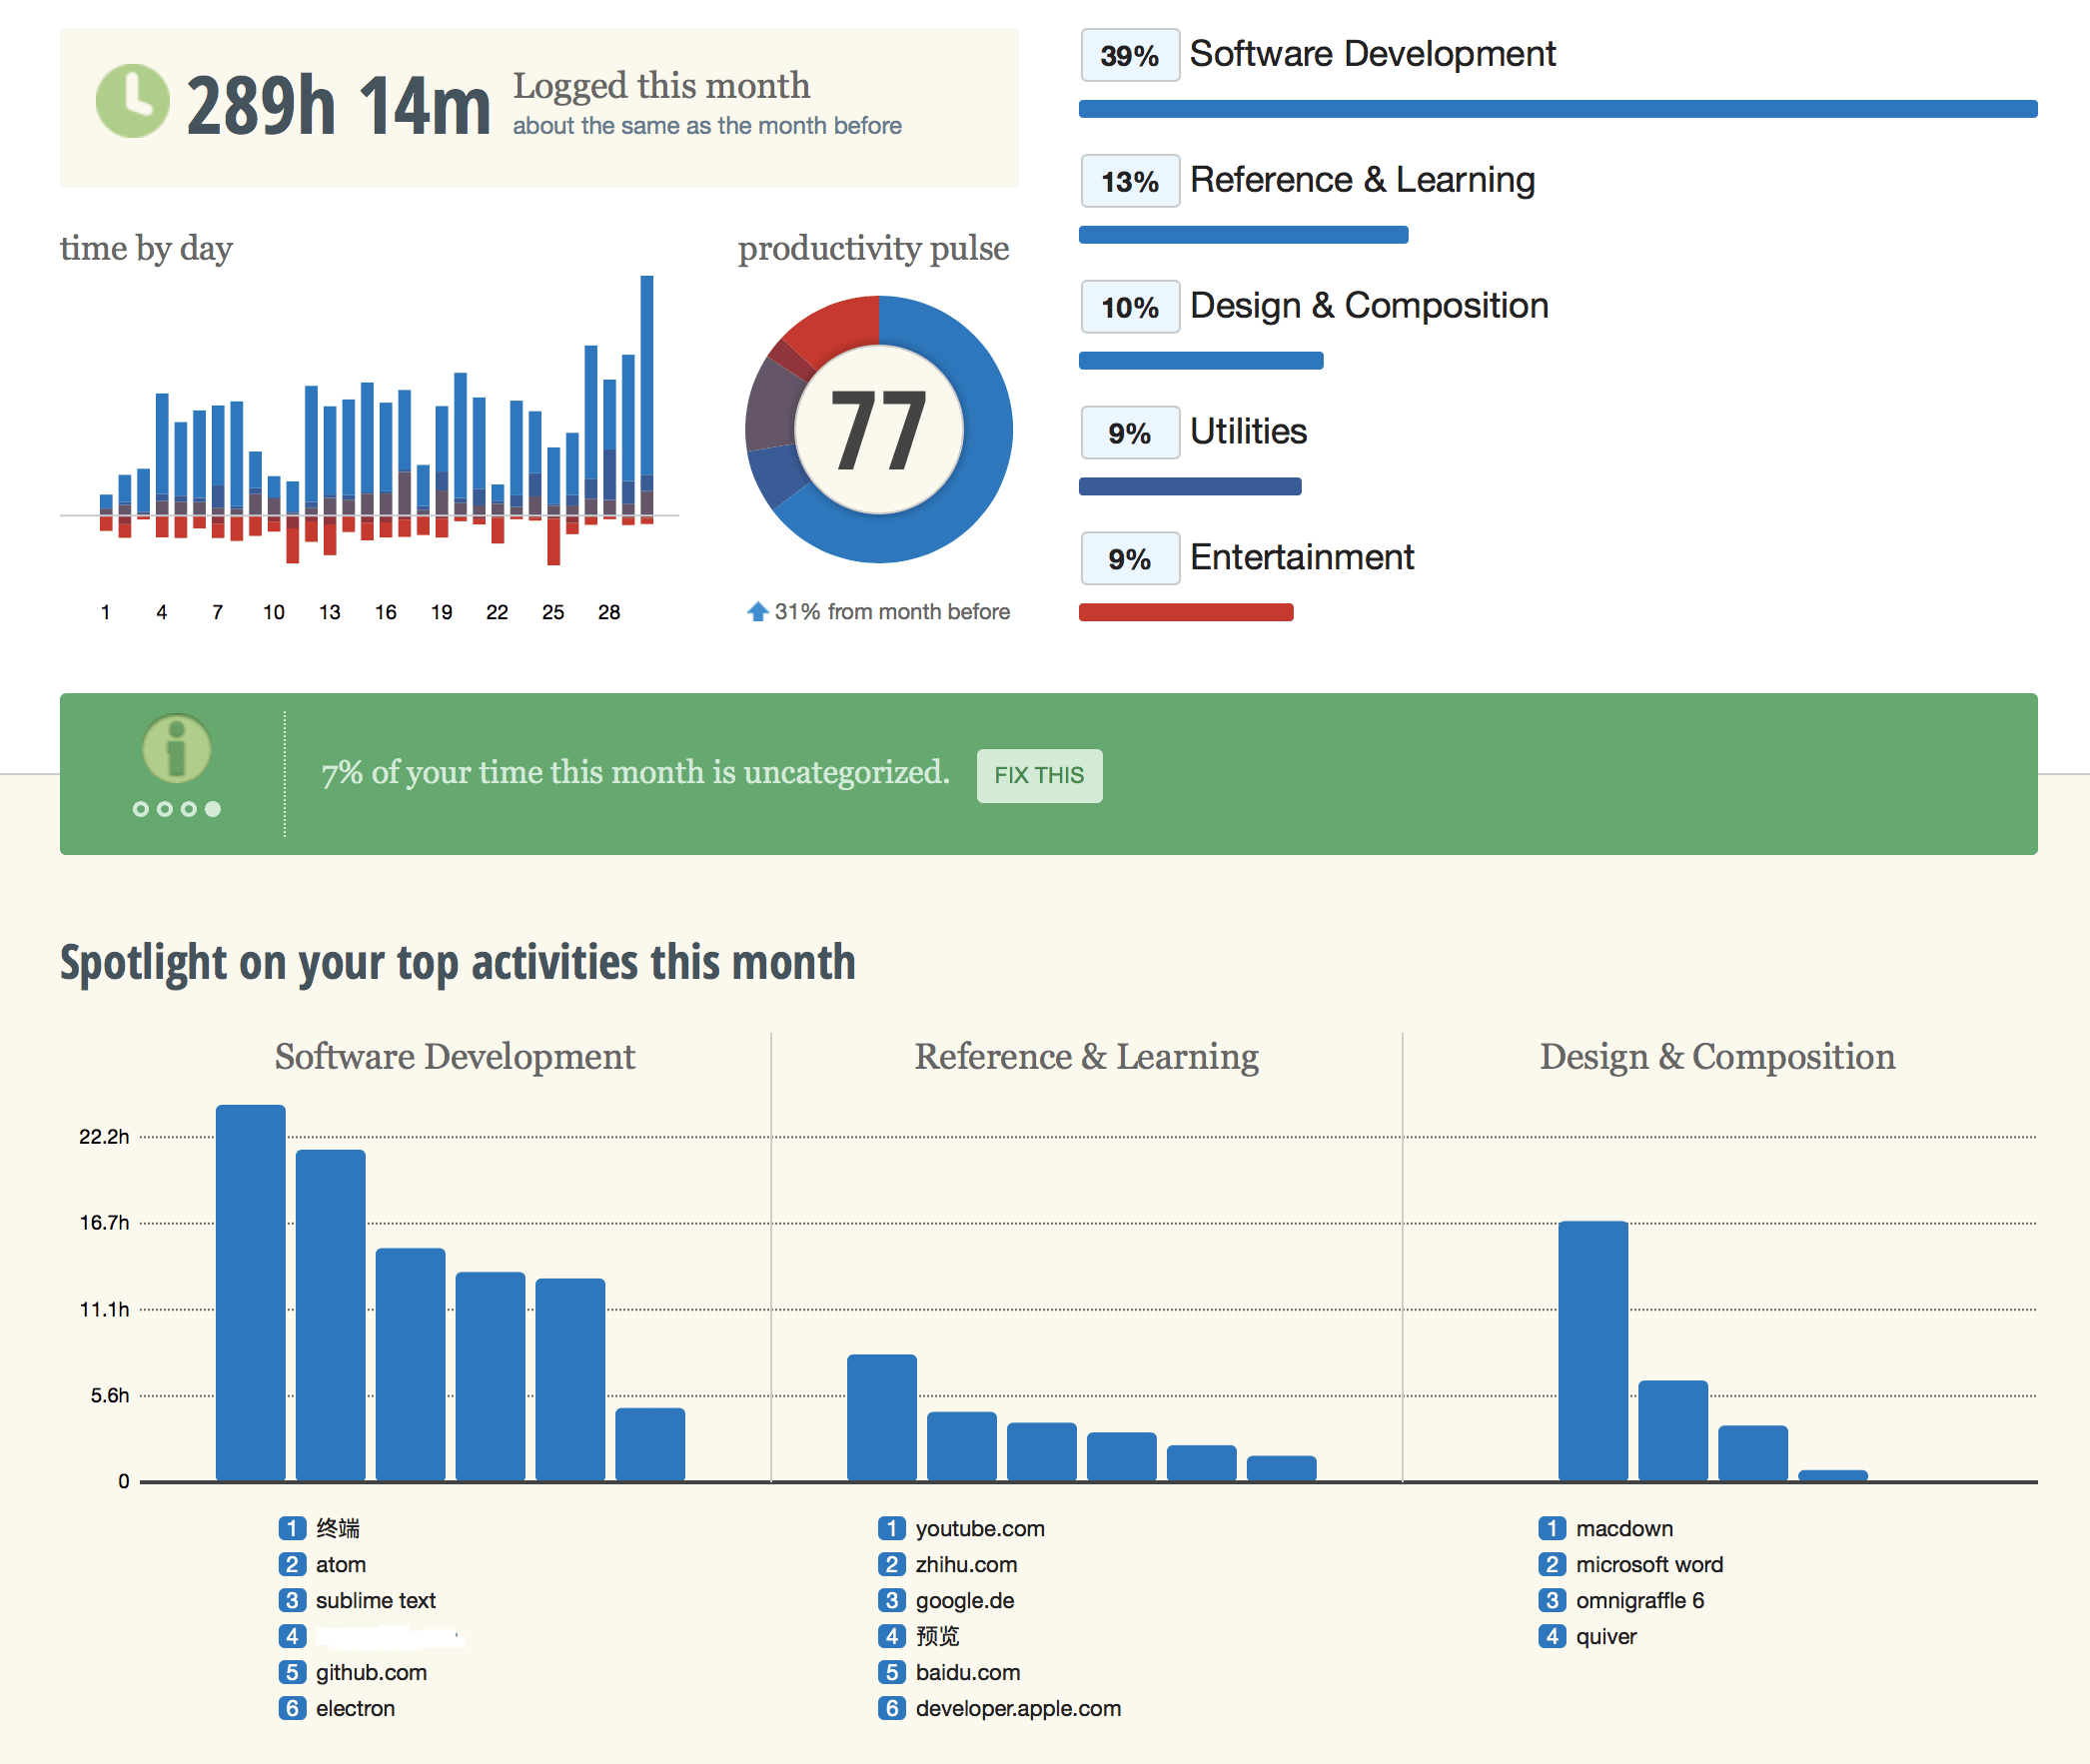Open the Reference & Learning category
The height and width of the screenshot is (1764, 2090).
click(1361, 180)
